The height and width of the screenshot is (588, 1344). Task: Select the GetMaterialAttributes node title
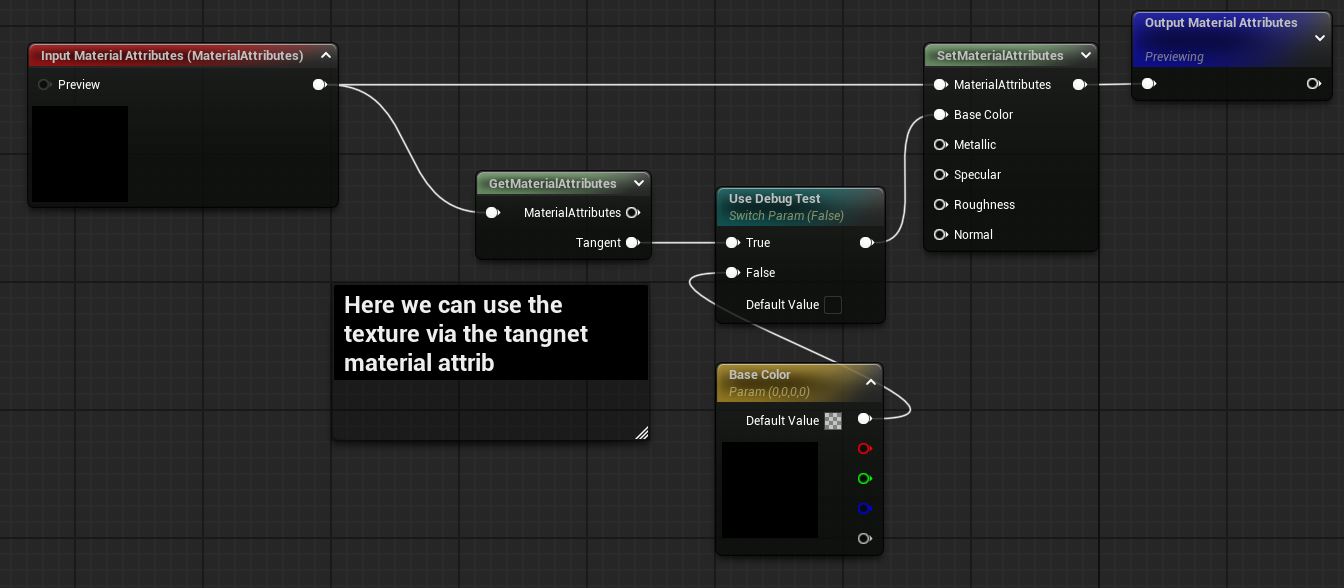[x=553, y=184]
